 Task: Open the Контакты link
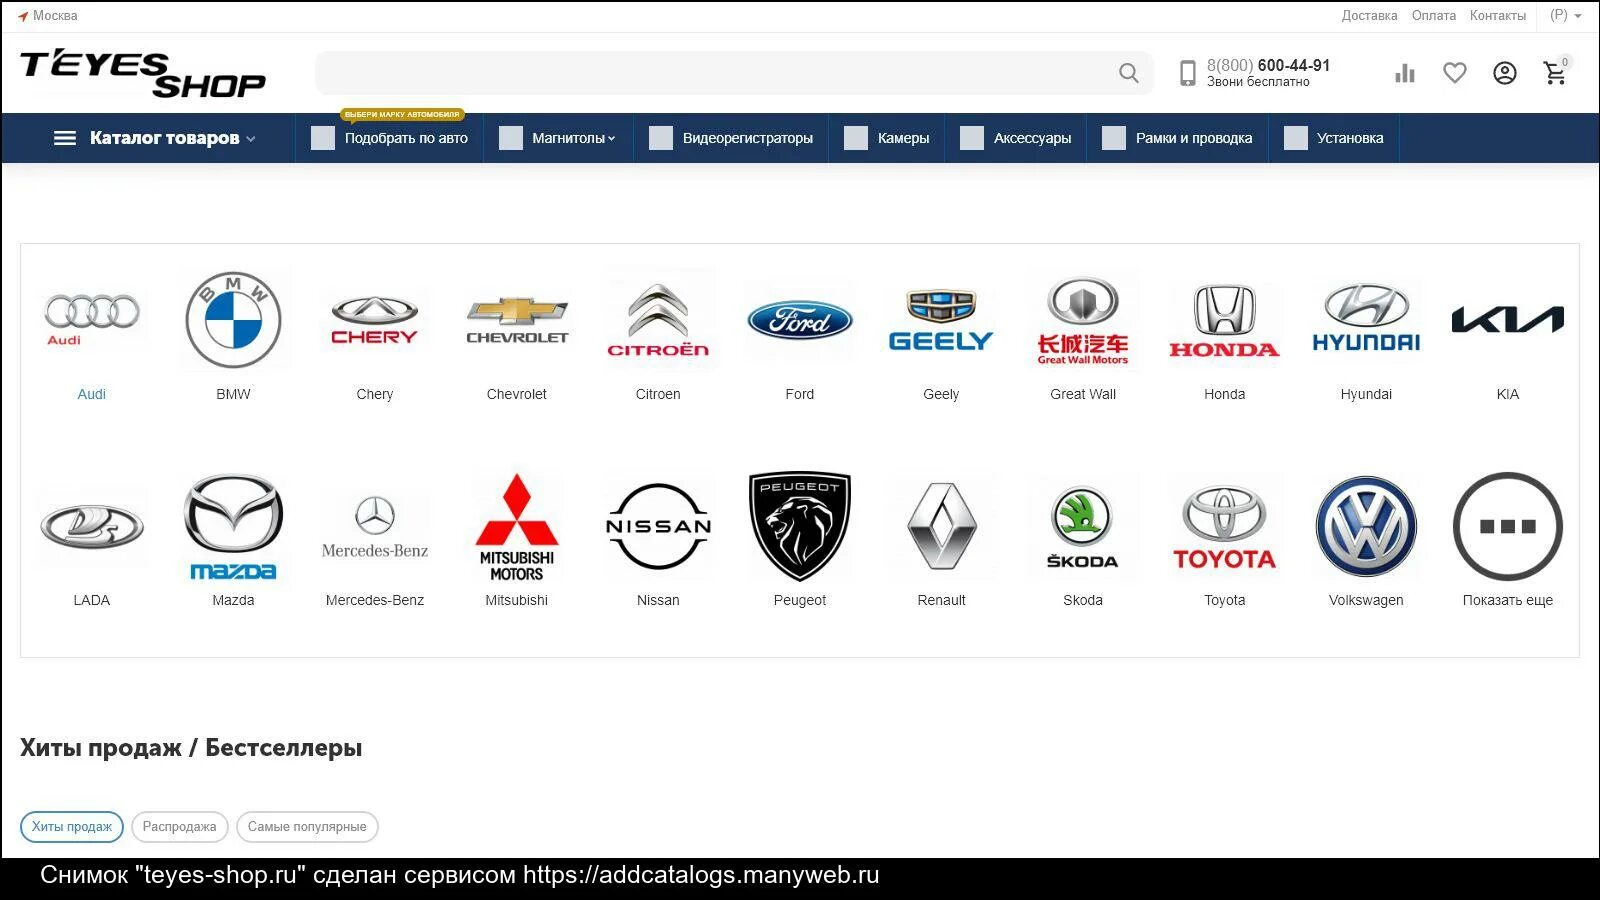click(1497, 16)
